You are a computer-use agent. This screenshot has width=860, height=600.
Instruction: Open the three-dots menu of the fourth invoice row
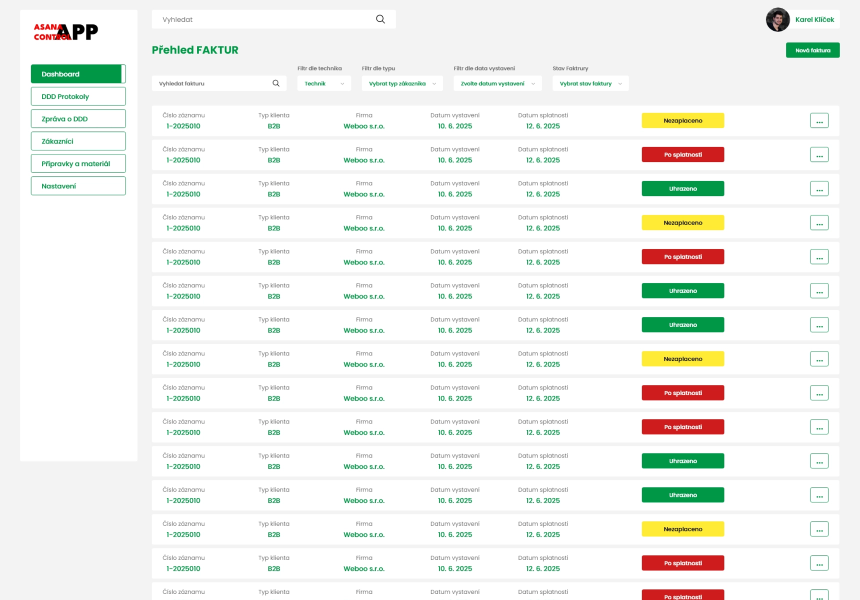(819, 223)
